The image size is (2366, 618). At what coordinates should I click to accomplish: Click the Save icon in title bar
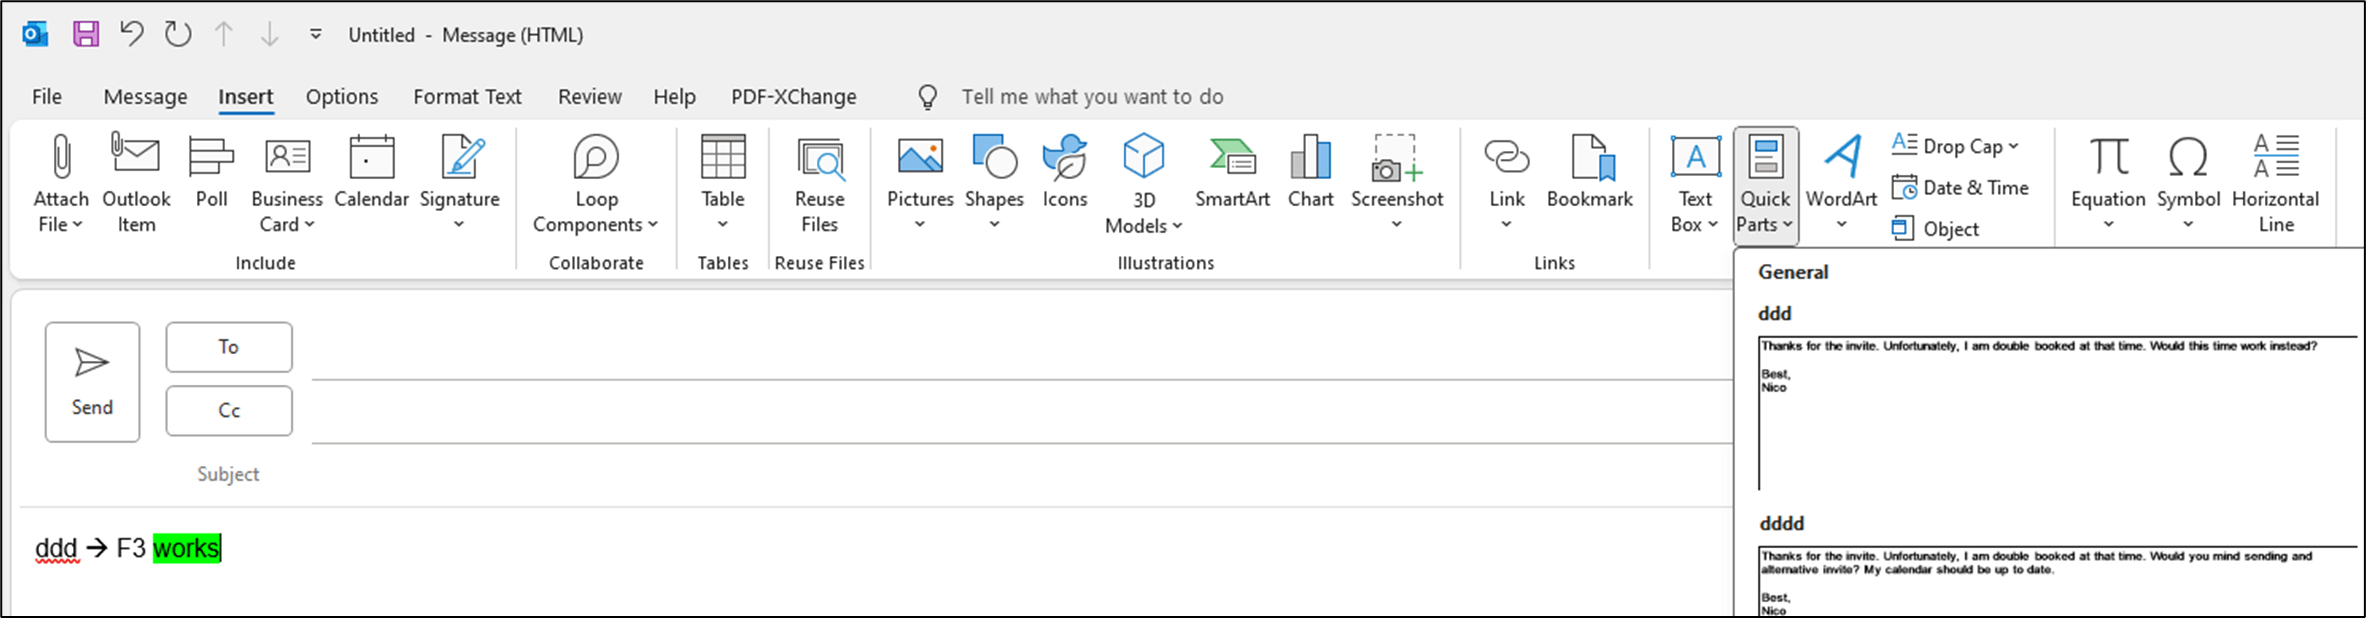[86, 35]
